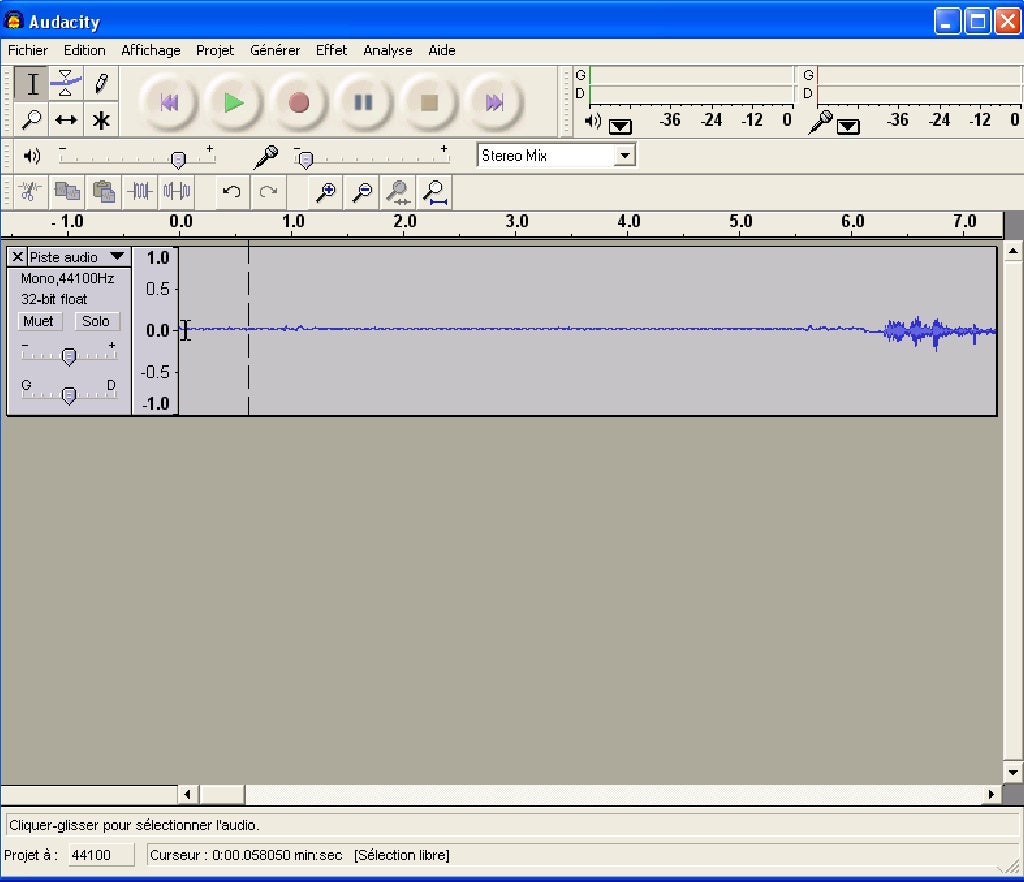Select the Time Shift tool
This screenshot has height=882, width=1024.
coord(66,120)
